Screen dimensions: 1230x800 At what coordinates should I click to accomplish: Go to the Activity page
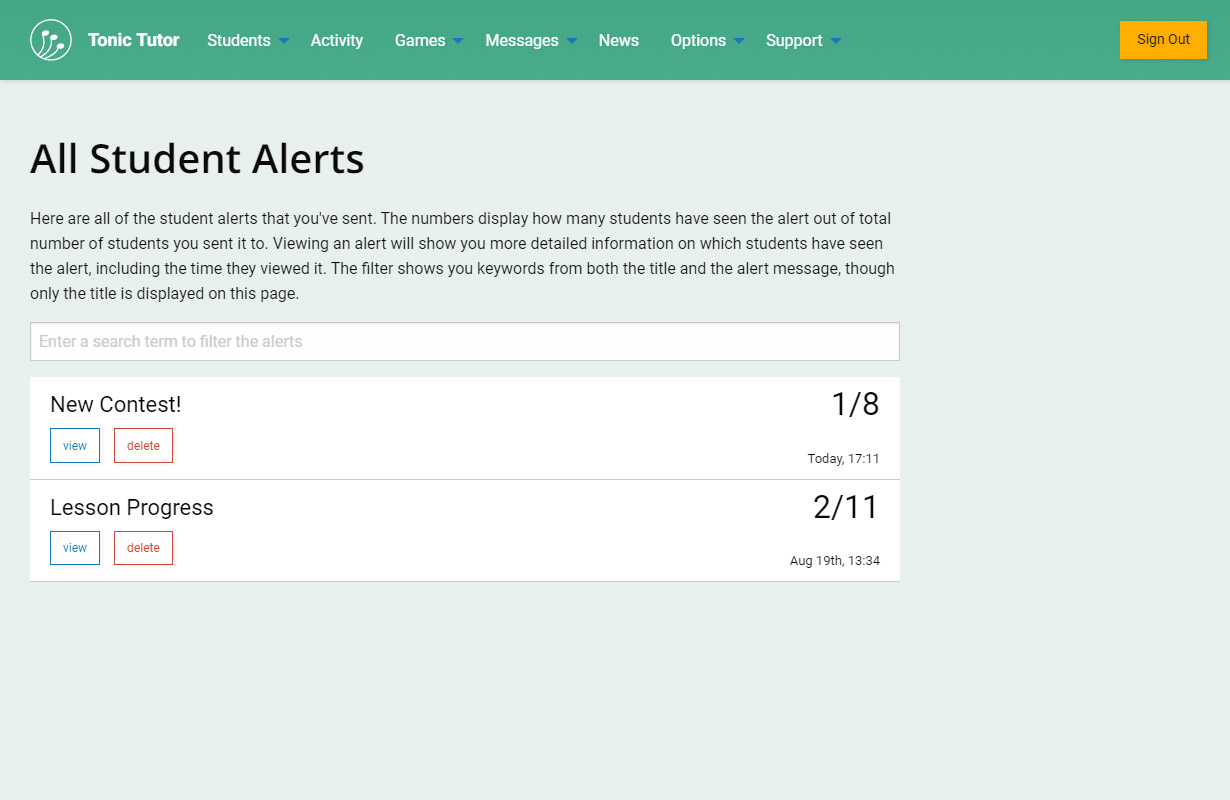pos(336,40)
